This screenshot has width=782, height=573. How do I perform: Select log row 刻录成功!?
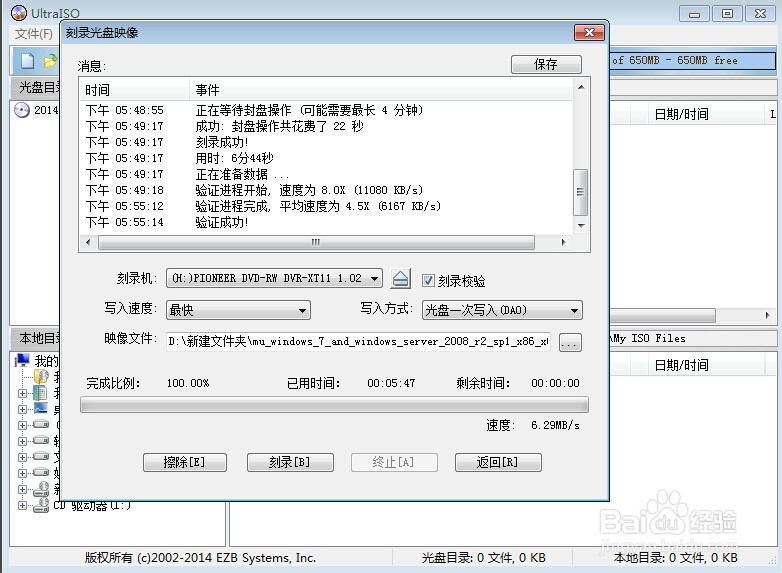(x=326, y=142)
